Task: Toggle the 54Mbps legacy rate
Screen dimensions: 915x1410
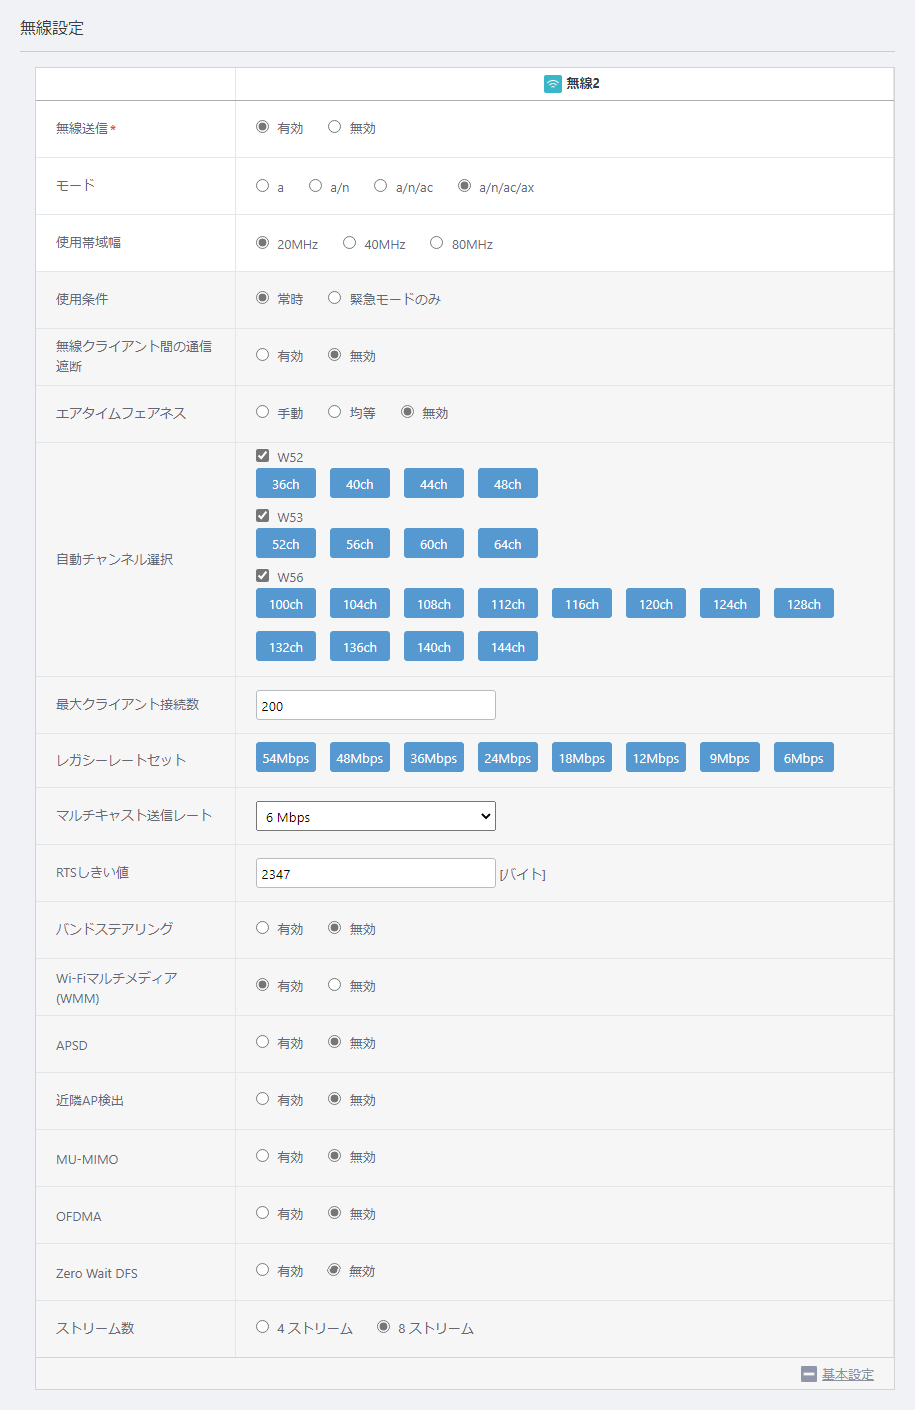Action: pos(286,758)
